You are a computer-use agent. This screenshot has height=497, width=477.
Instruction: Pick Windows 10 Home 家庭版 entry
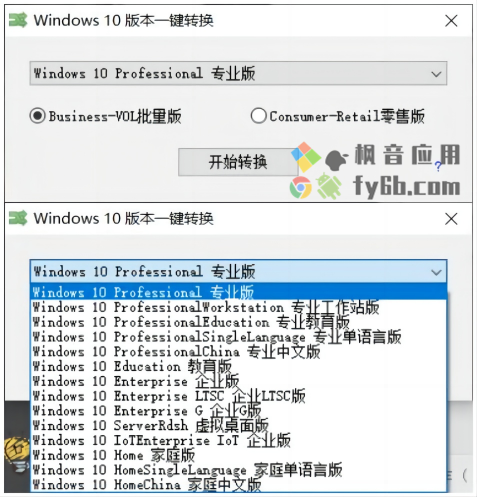coord(238,455)
